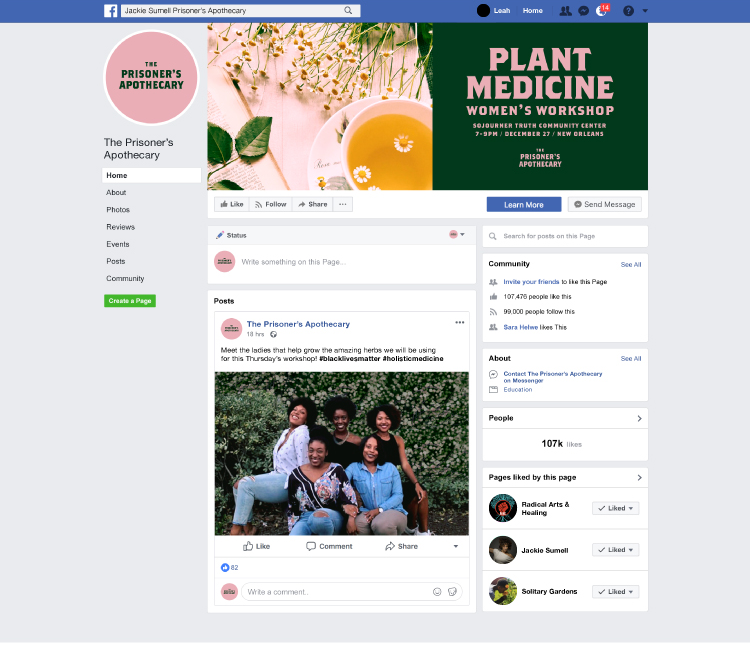Click the post privacy globe icon
Image resolution: width=750 pixels, height=645 pixels.
pos(274,334)
